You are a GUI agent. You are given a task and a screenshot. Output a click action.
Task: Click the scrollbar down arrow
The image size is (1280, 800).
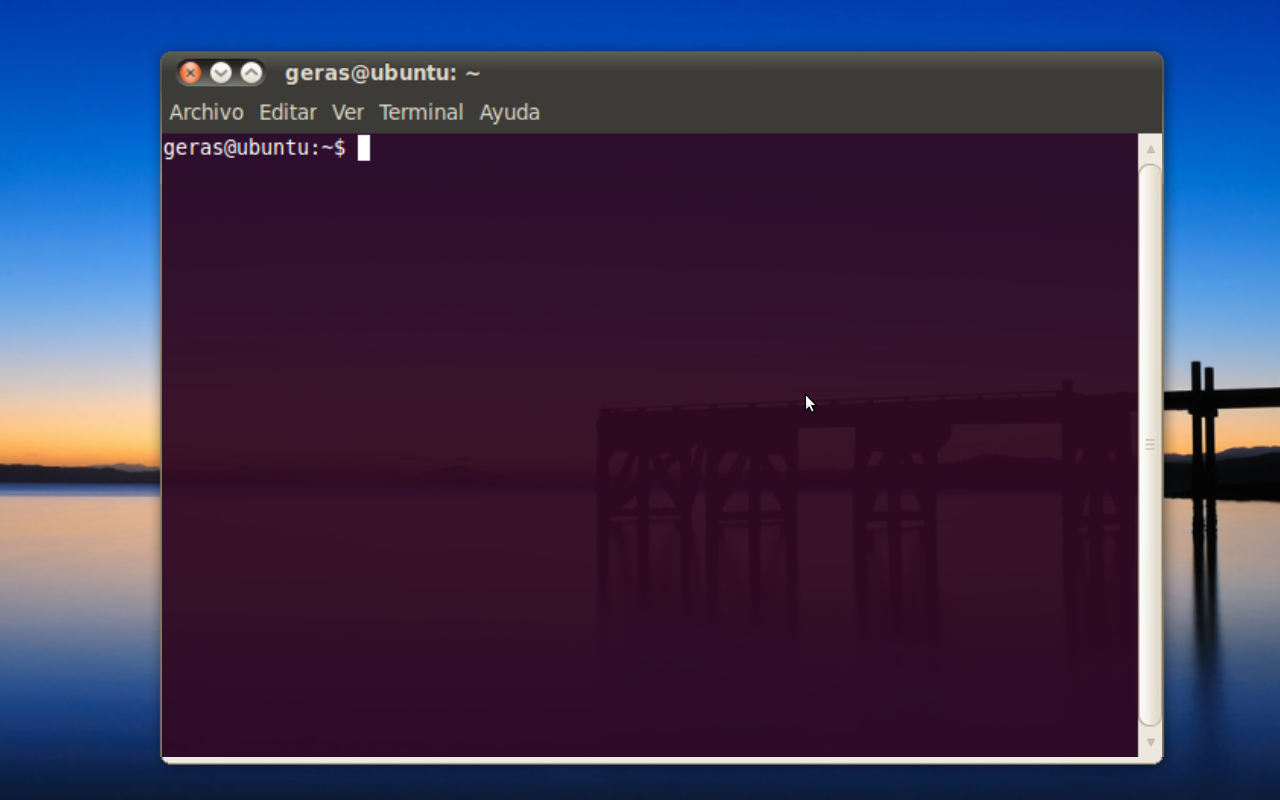point(1150,744)
